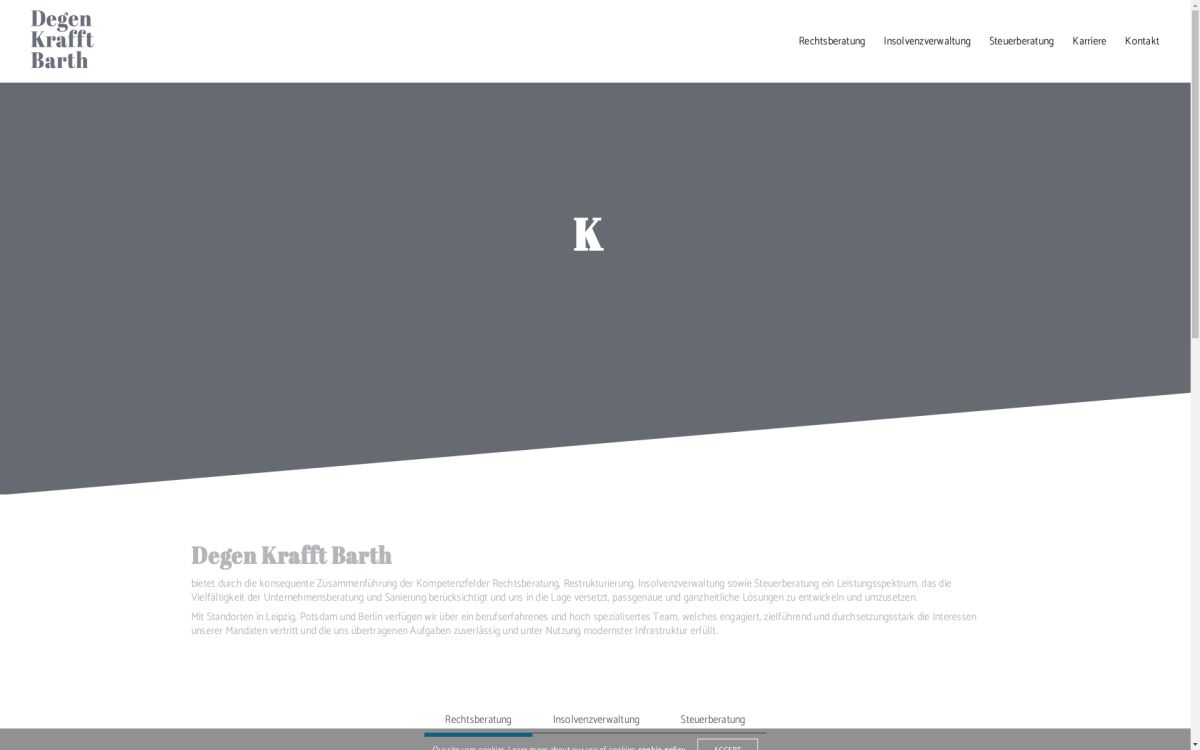1200x750 pixels.
Task: Select Kontakt in the top navigation
Action: click(1141, 41)
